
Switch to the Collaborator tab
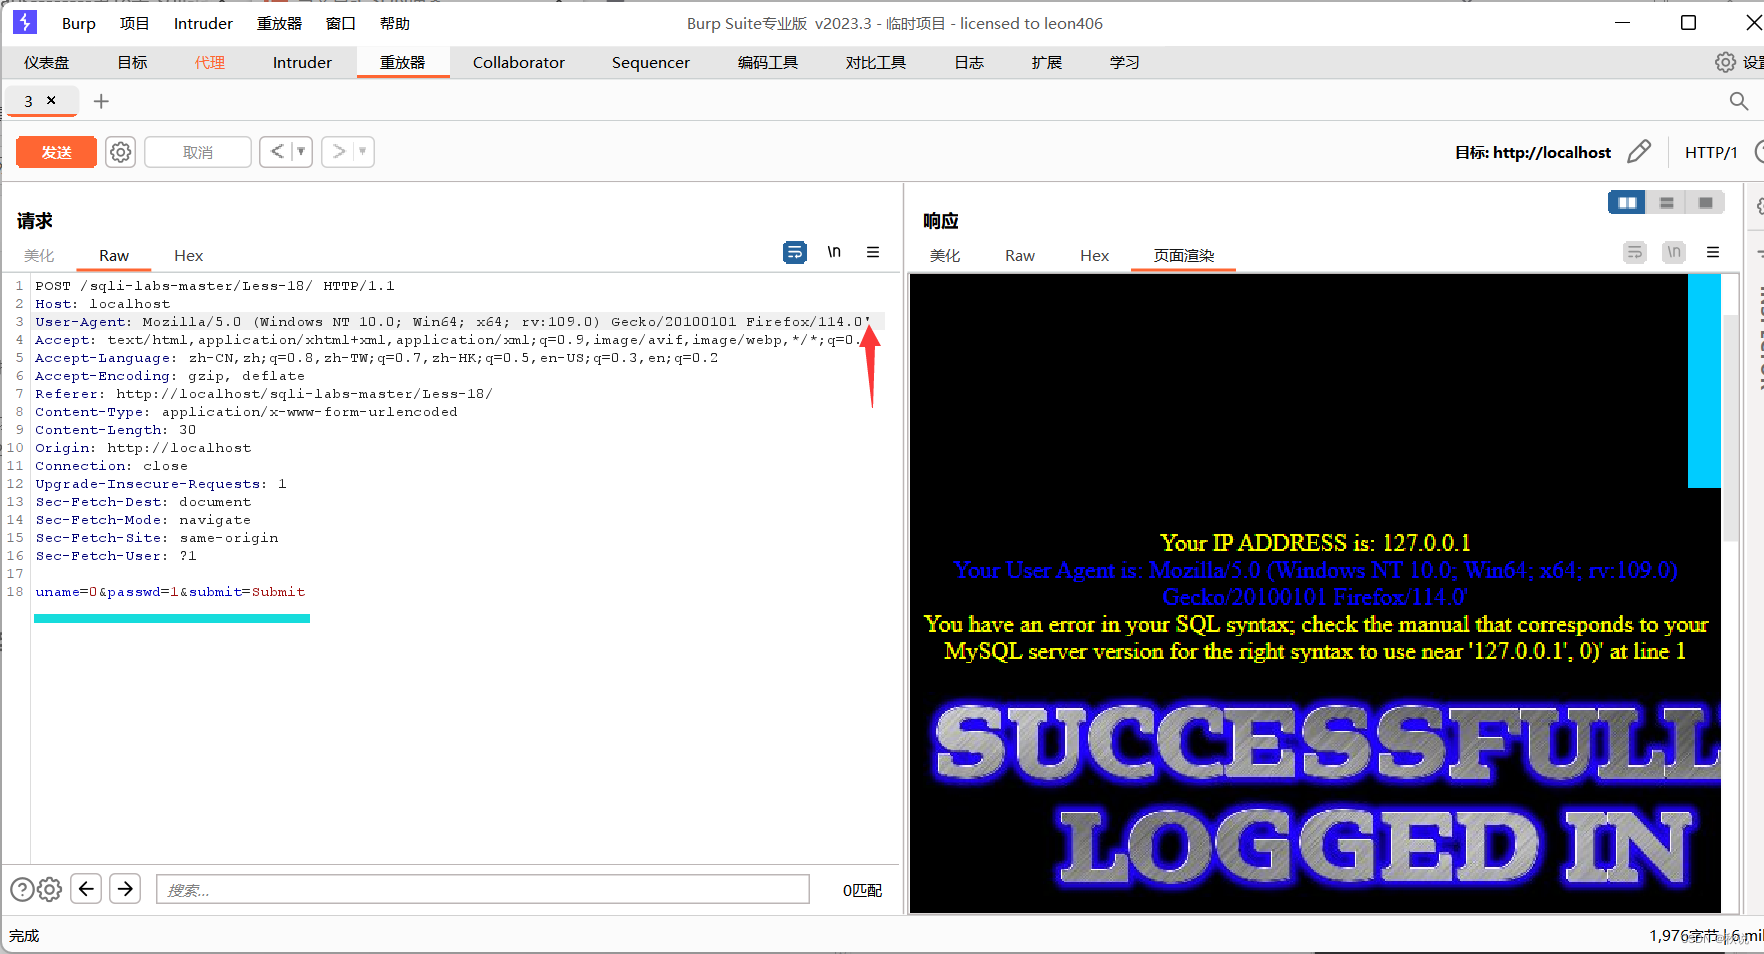pos(519,62)
